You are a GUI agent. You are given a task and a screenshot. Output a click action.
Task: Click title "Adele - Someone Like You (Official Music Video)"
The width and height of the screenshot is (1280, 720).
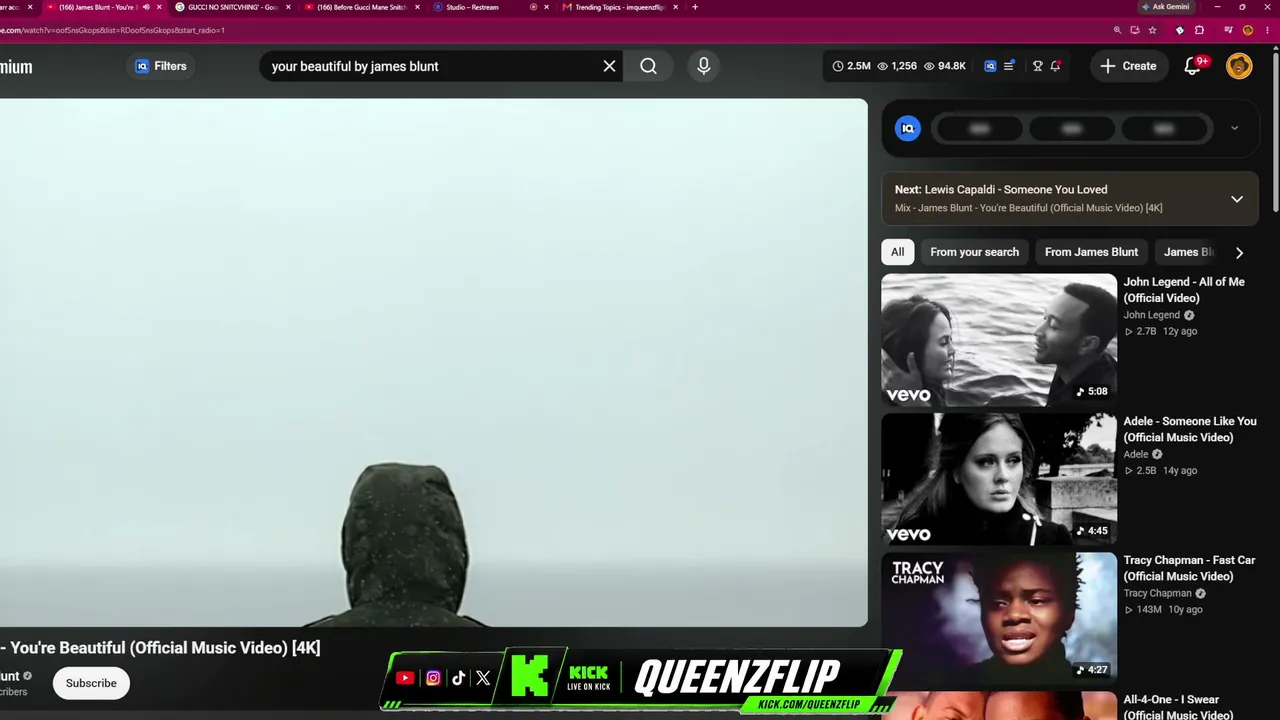[x=1190, y=429]
